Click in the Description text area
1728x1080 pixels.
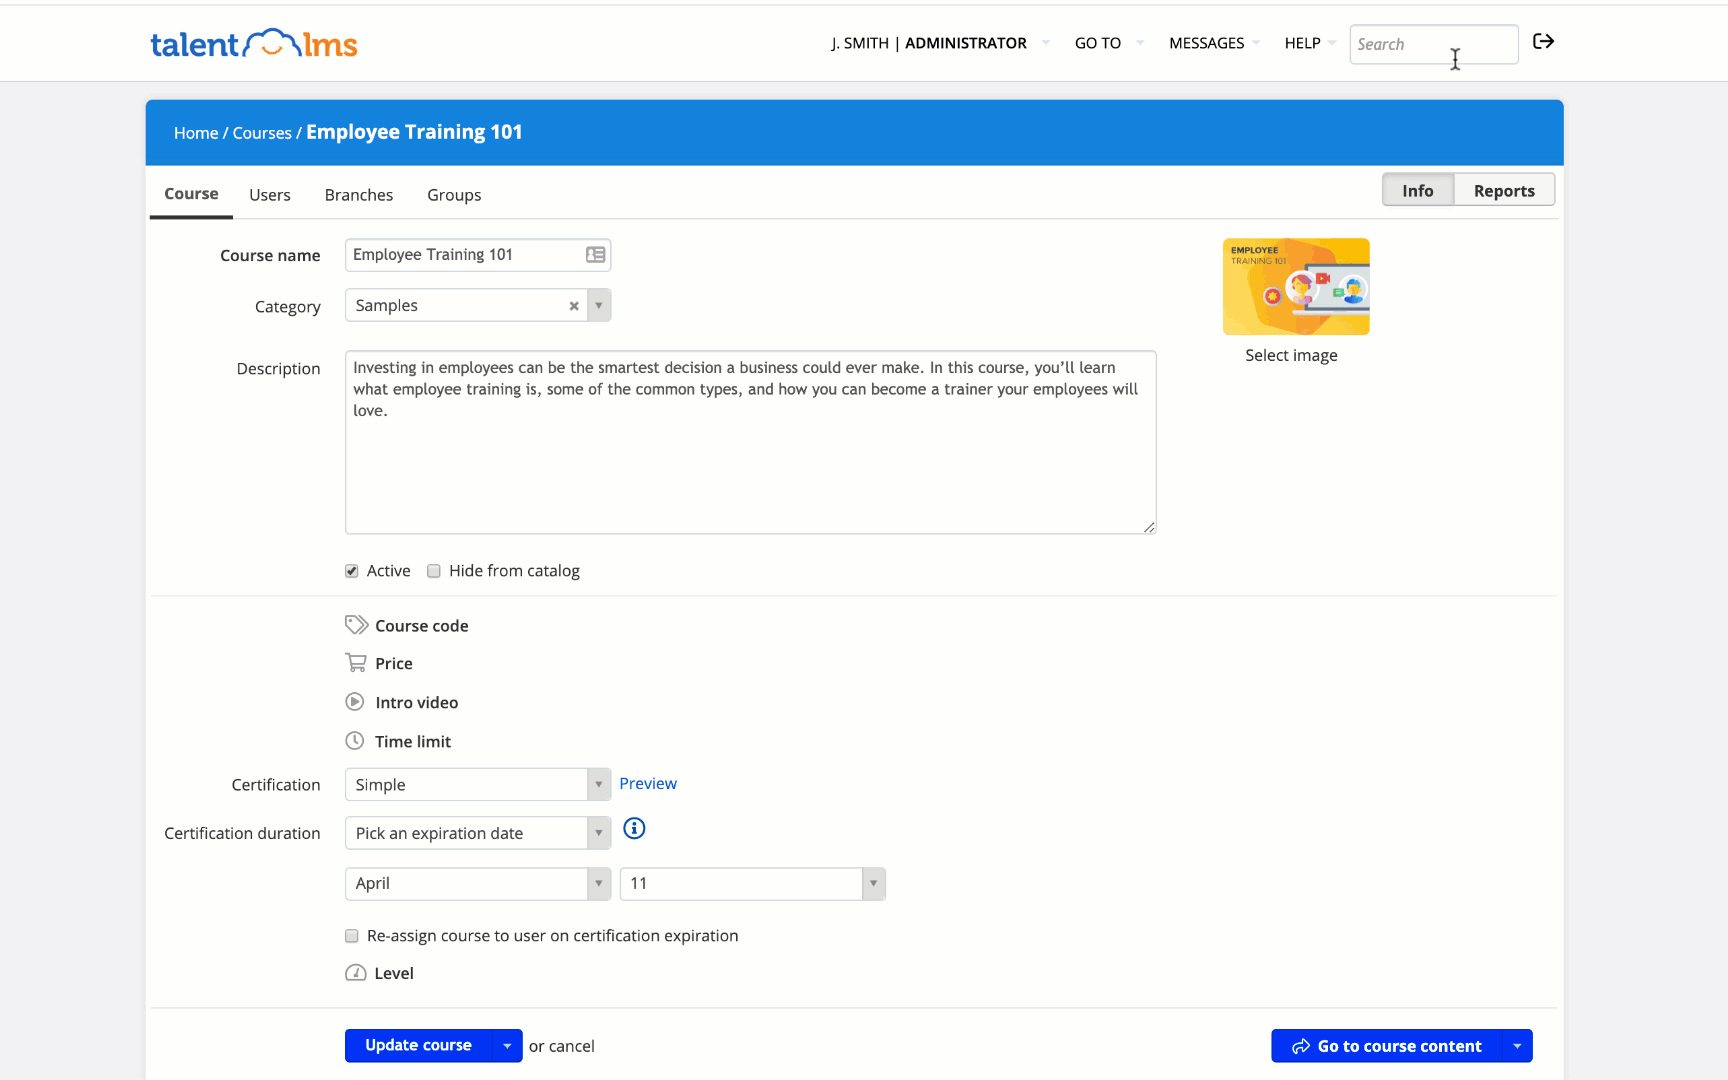(x=751, y=442)
